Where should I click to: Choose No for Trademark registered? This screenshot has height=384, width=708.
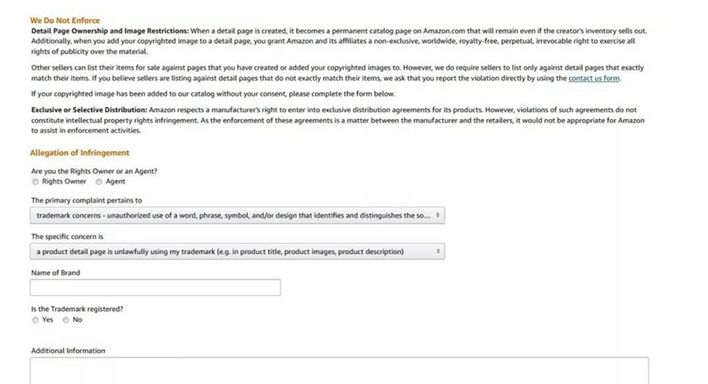[x=66, y=320]
